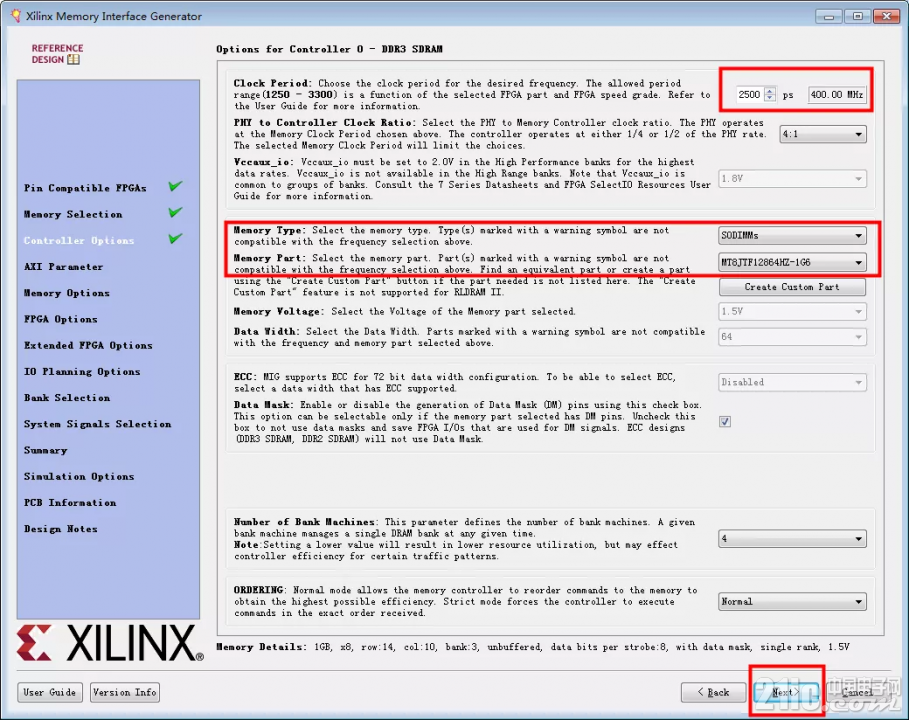
Task: Click the Back button
Action: [713, 692]
